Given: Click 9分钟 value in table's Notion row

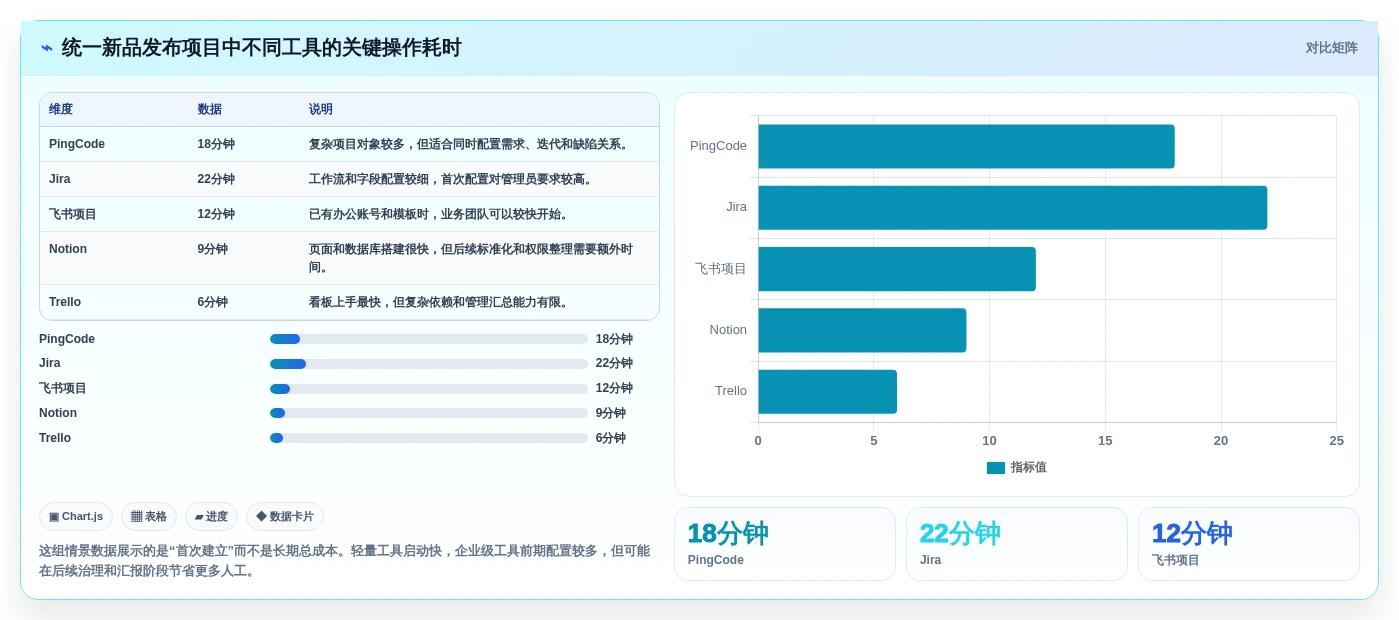Looking at the screenshot, I should click(x=213, y=249).
